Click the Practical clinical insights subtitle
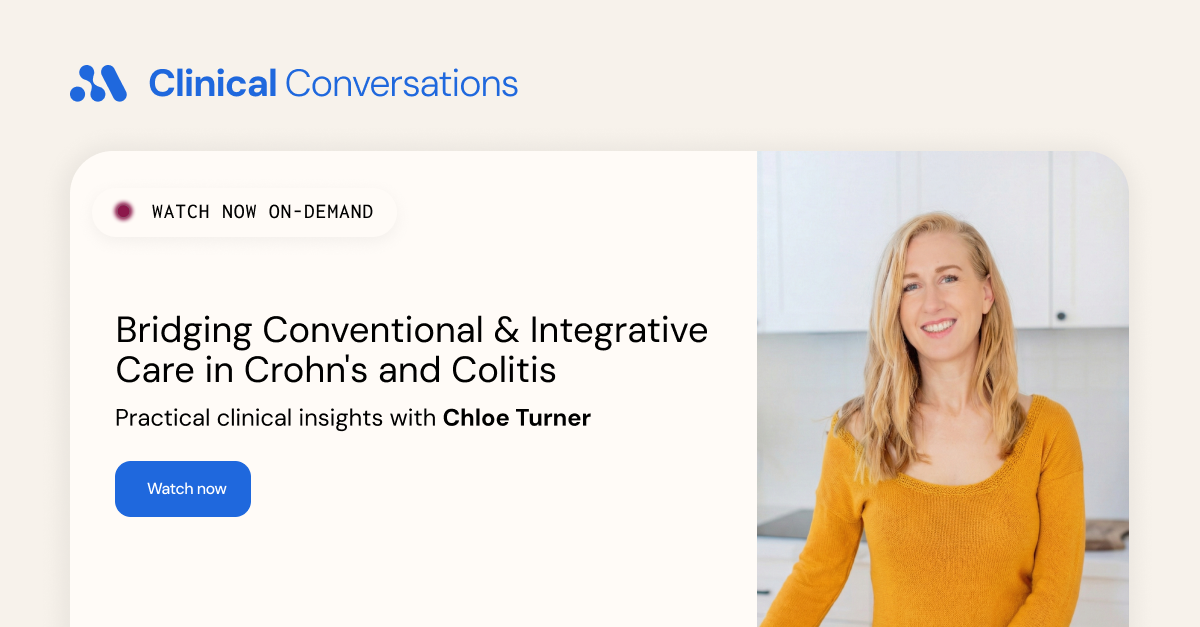Screen dimensions: 1200x627 coord(353,418)
